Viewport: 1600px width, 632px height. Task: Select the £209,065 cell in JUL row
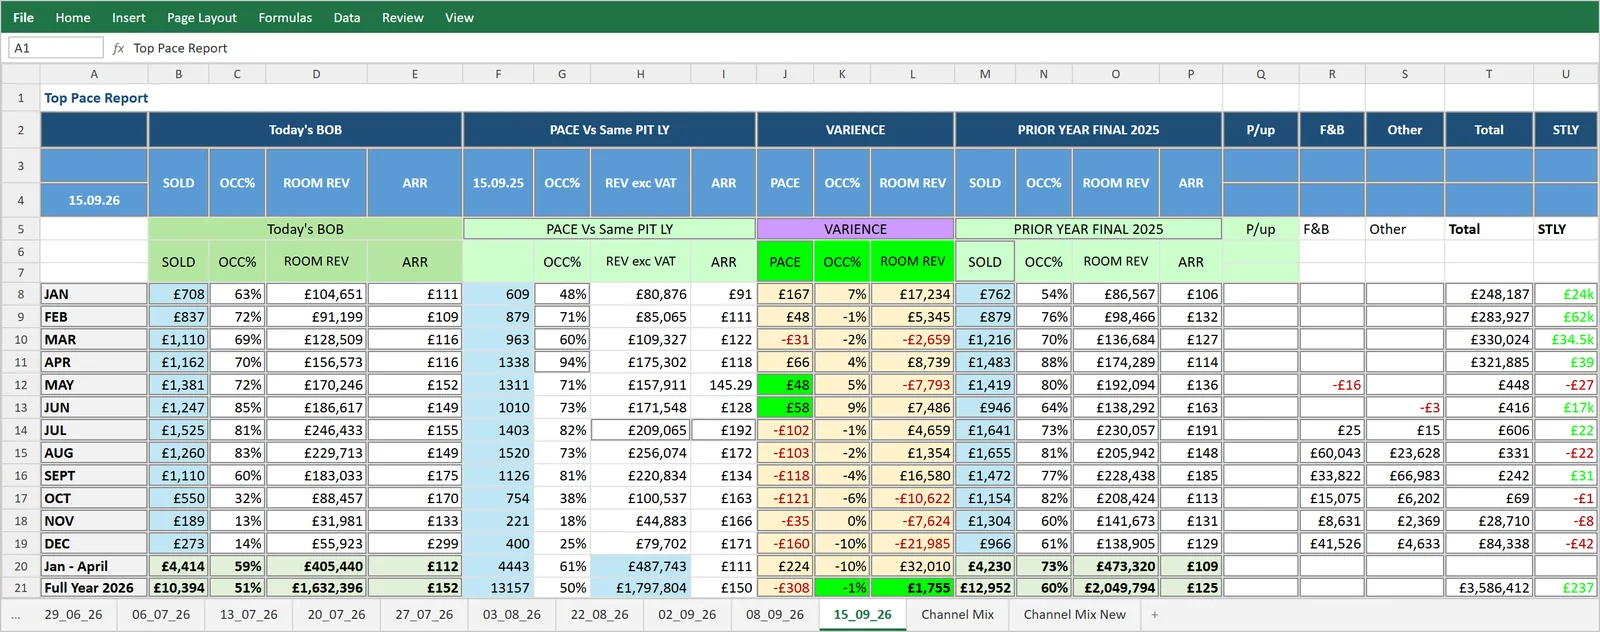click(x=640, y=430)
